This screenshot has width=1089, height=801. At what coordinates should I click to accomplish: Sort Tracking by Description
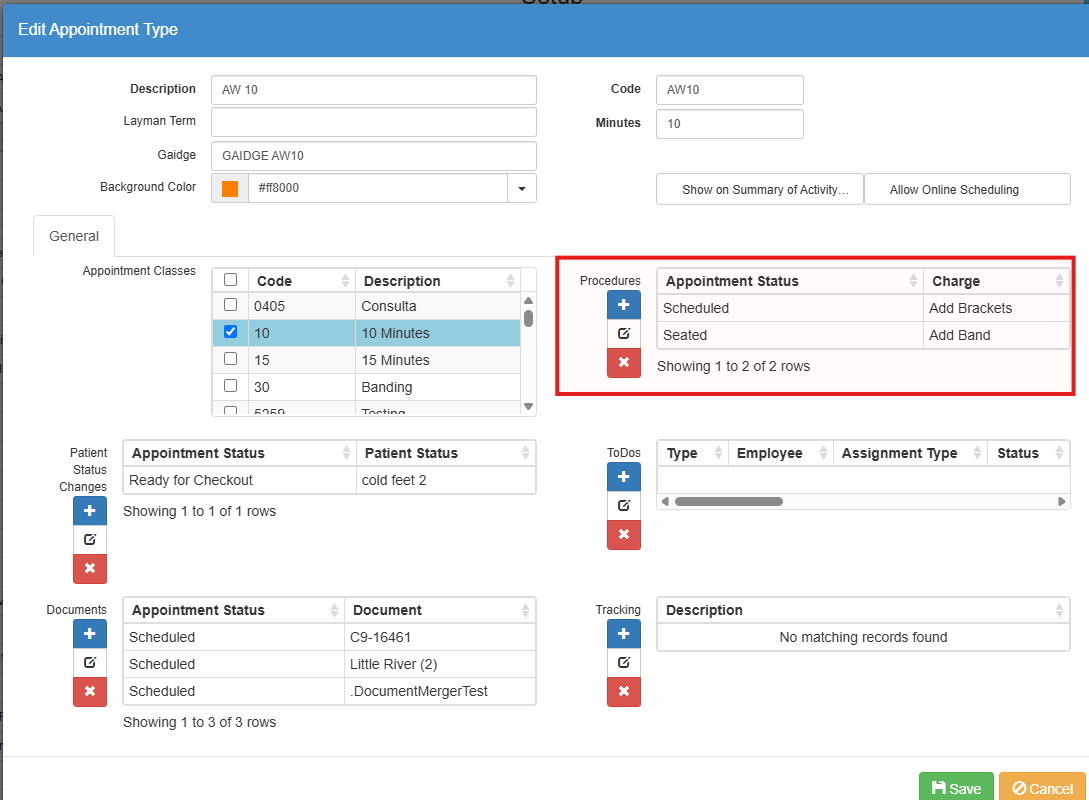point(863,610)
